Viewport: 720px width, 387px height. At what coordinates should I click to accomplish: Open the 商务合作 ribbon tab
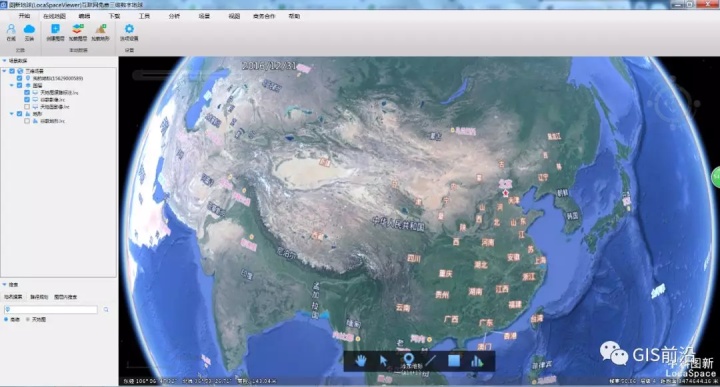(264, 16)
